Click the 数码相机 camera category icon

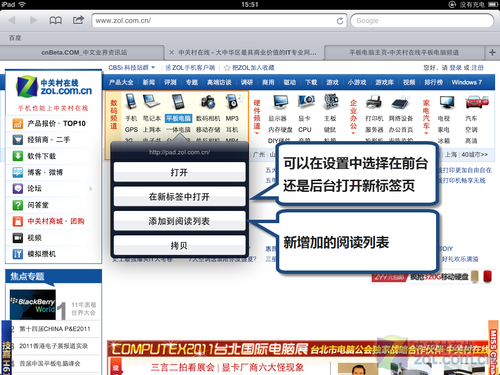208,102
